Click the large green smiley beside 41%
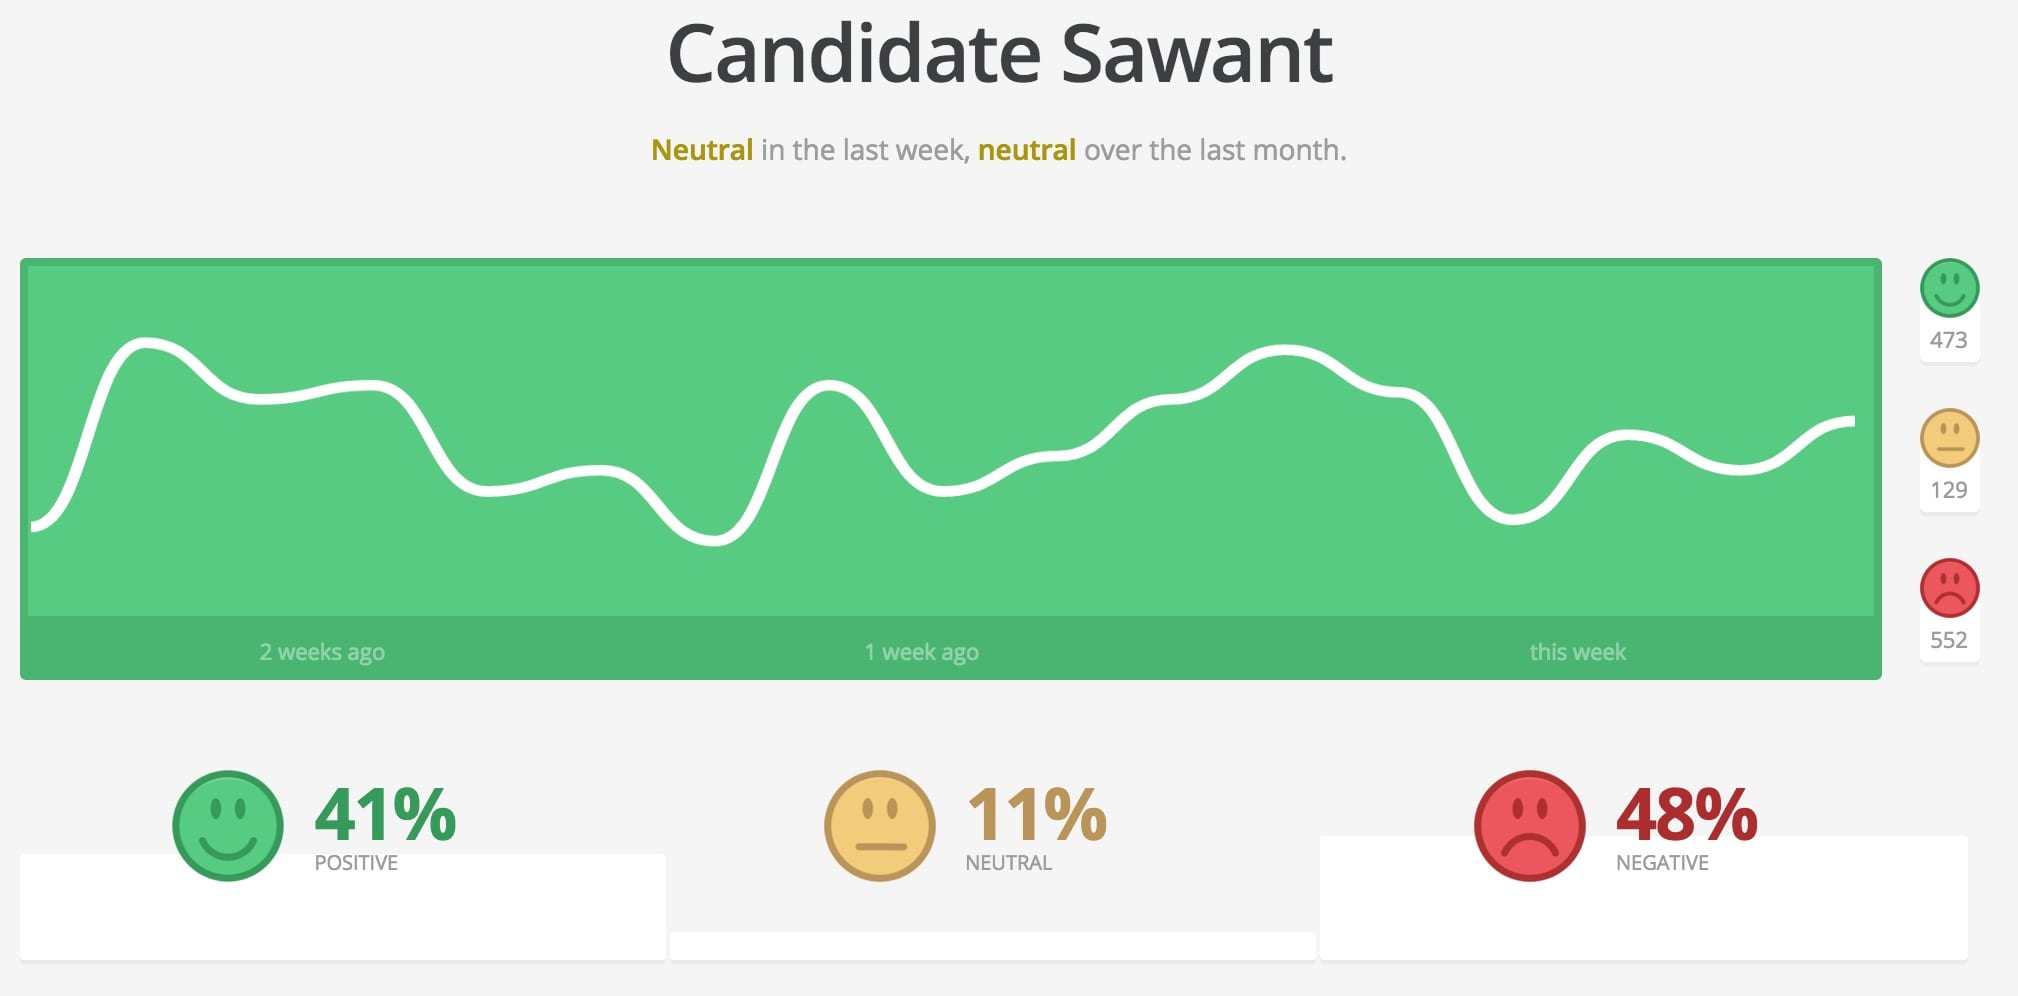The image size is (2018, 996). [228, 826]
